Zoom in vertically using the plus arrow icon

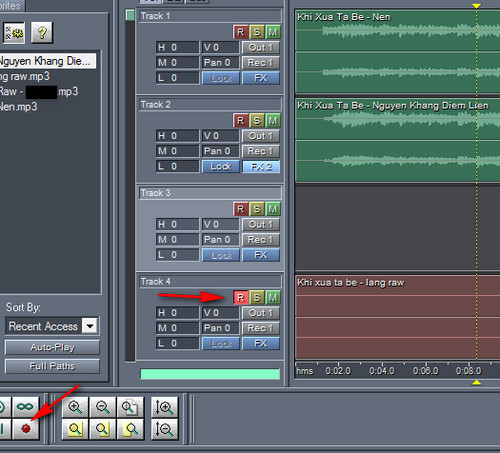[165, 407]
